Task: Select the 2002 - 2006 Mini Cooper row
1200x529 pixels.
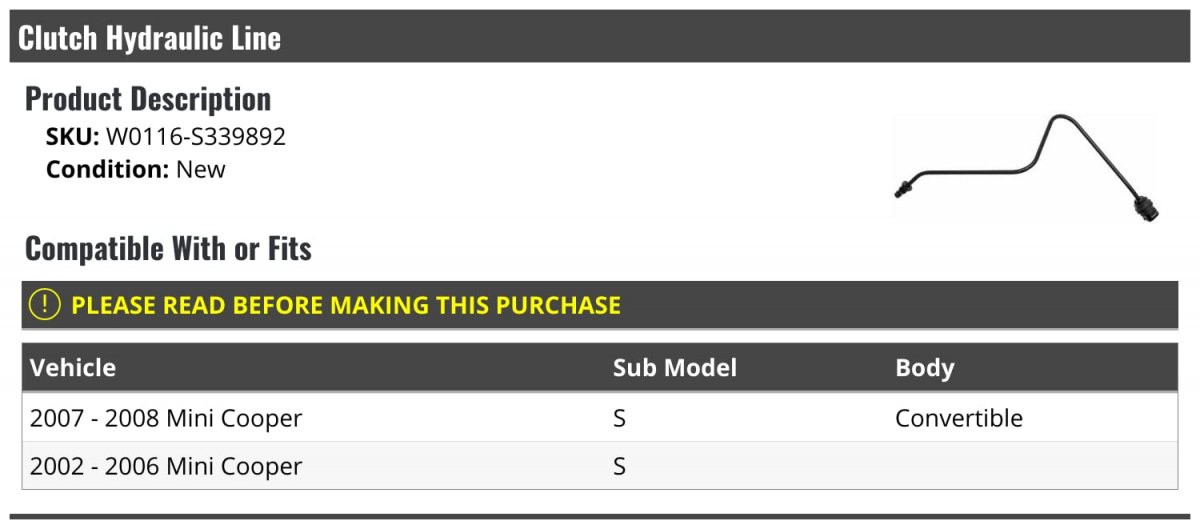Action: click(x=600, y=466)
